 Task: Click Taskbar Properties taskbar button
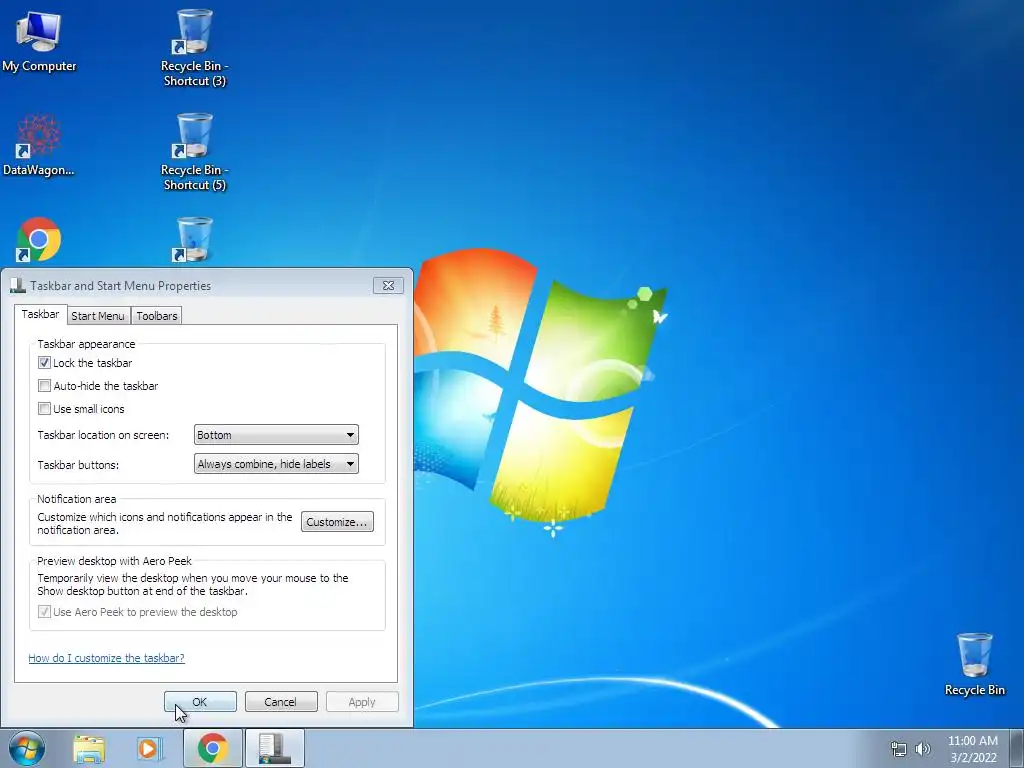(274, 748)
